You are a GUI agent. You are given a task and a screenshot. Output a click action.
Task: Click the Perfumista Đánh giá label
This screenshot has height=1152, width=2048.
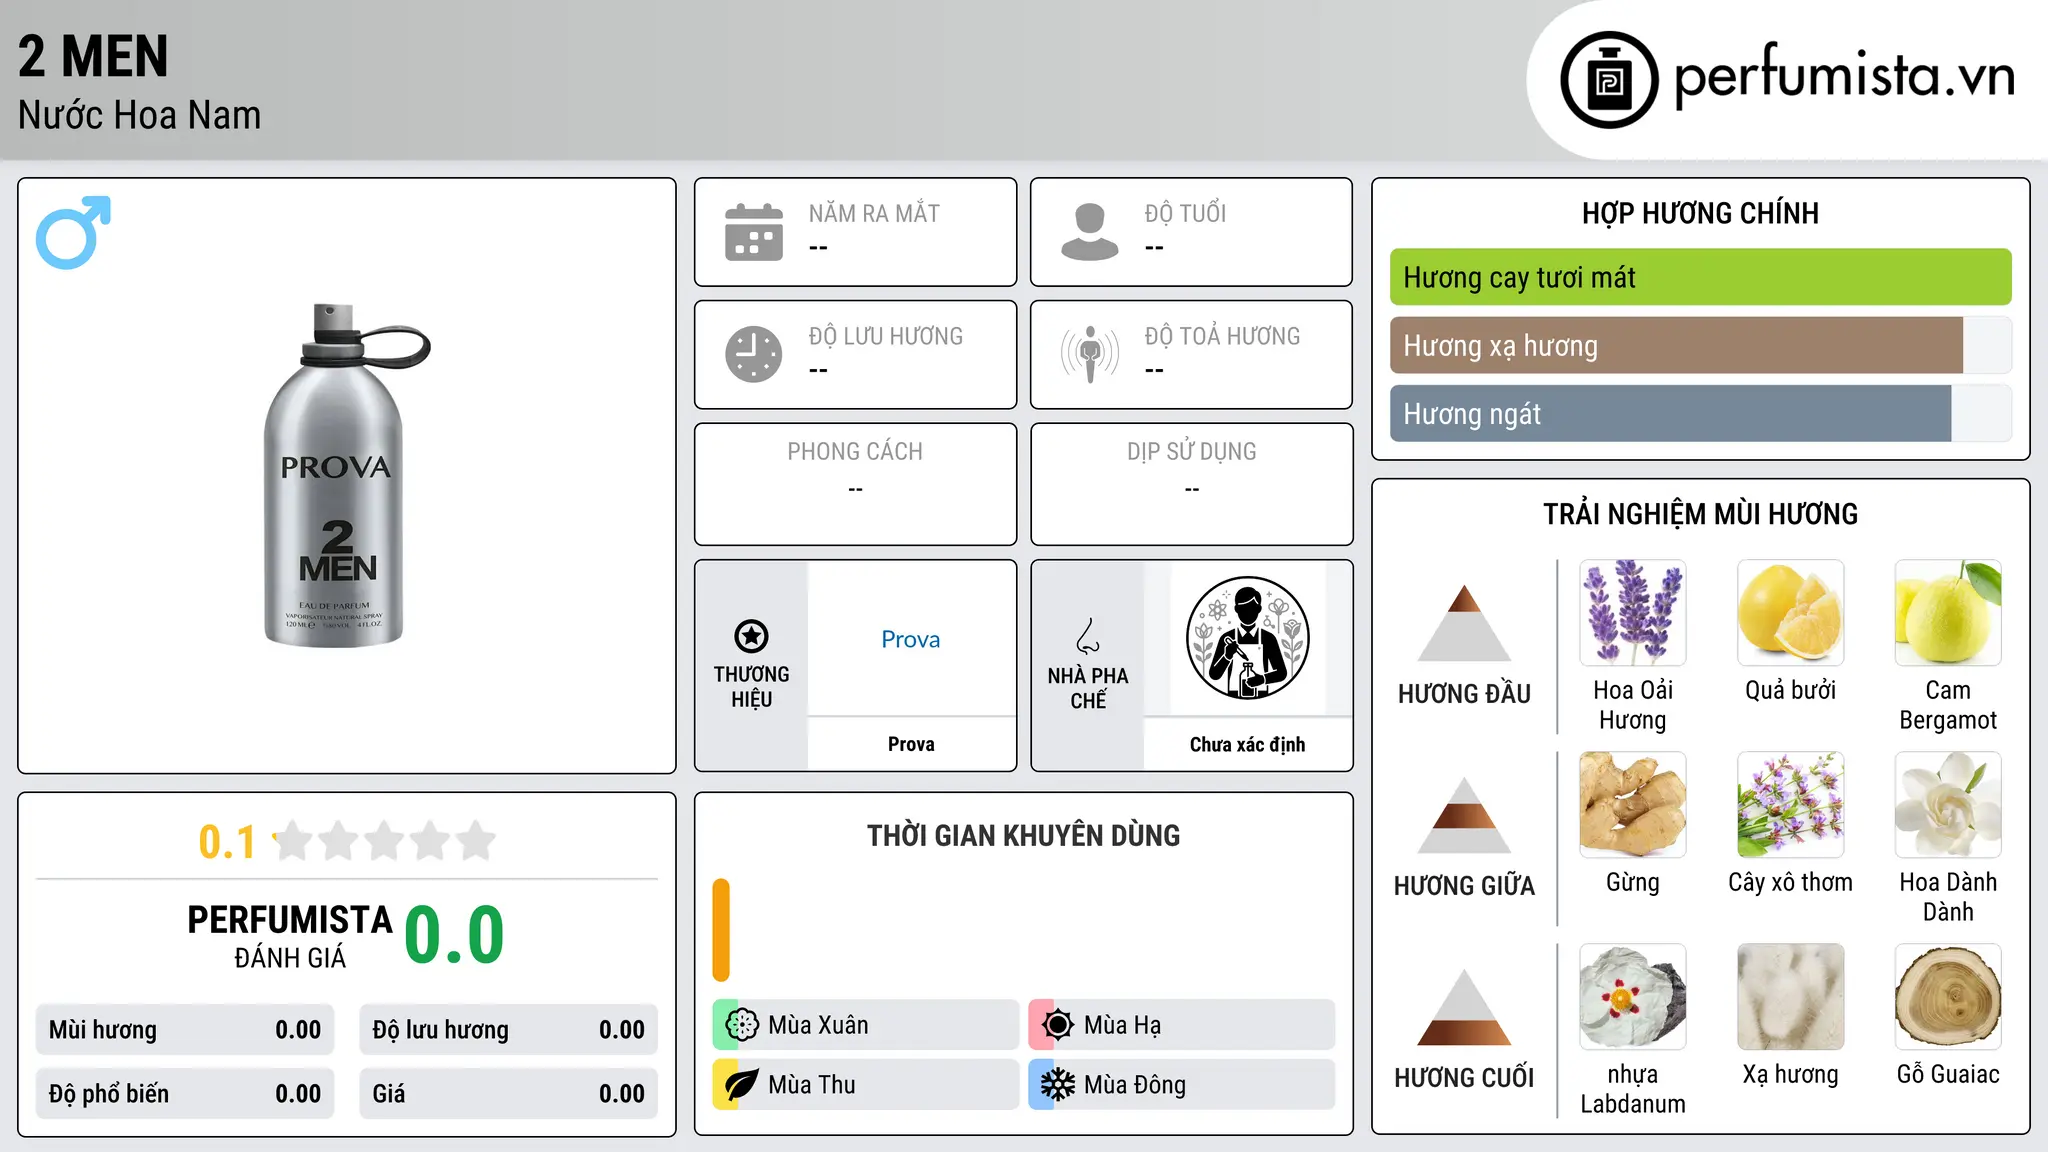[x=290, y=937]
